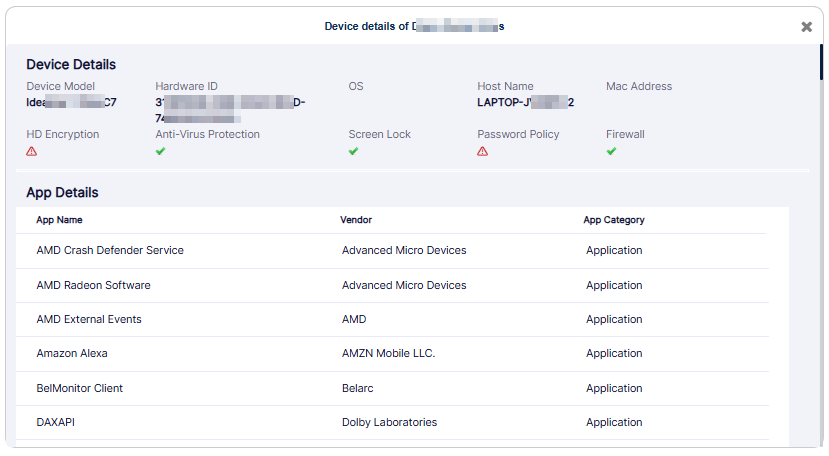Screen dimensions: 829x456
Task: Click the Hardware ID label
Action: (x=186, y=86)
